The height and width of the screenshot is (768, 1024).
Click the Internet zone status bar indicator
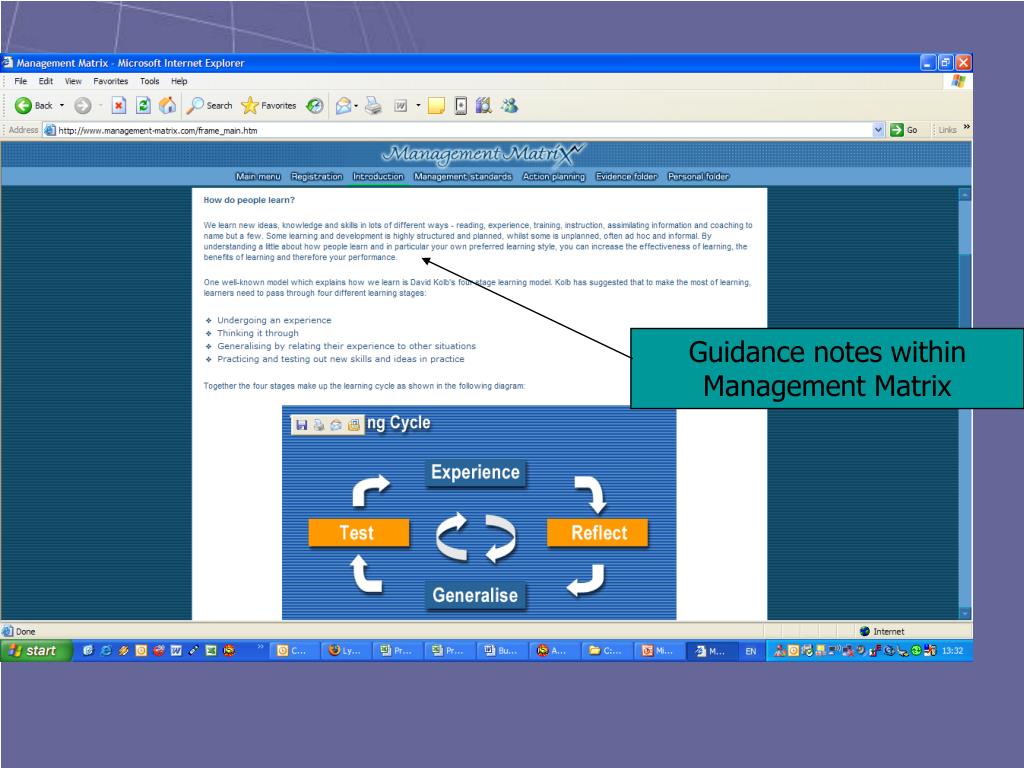(x=882, y=632)
